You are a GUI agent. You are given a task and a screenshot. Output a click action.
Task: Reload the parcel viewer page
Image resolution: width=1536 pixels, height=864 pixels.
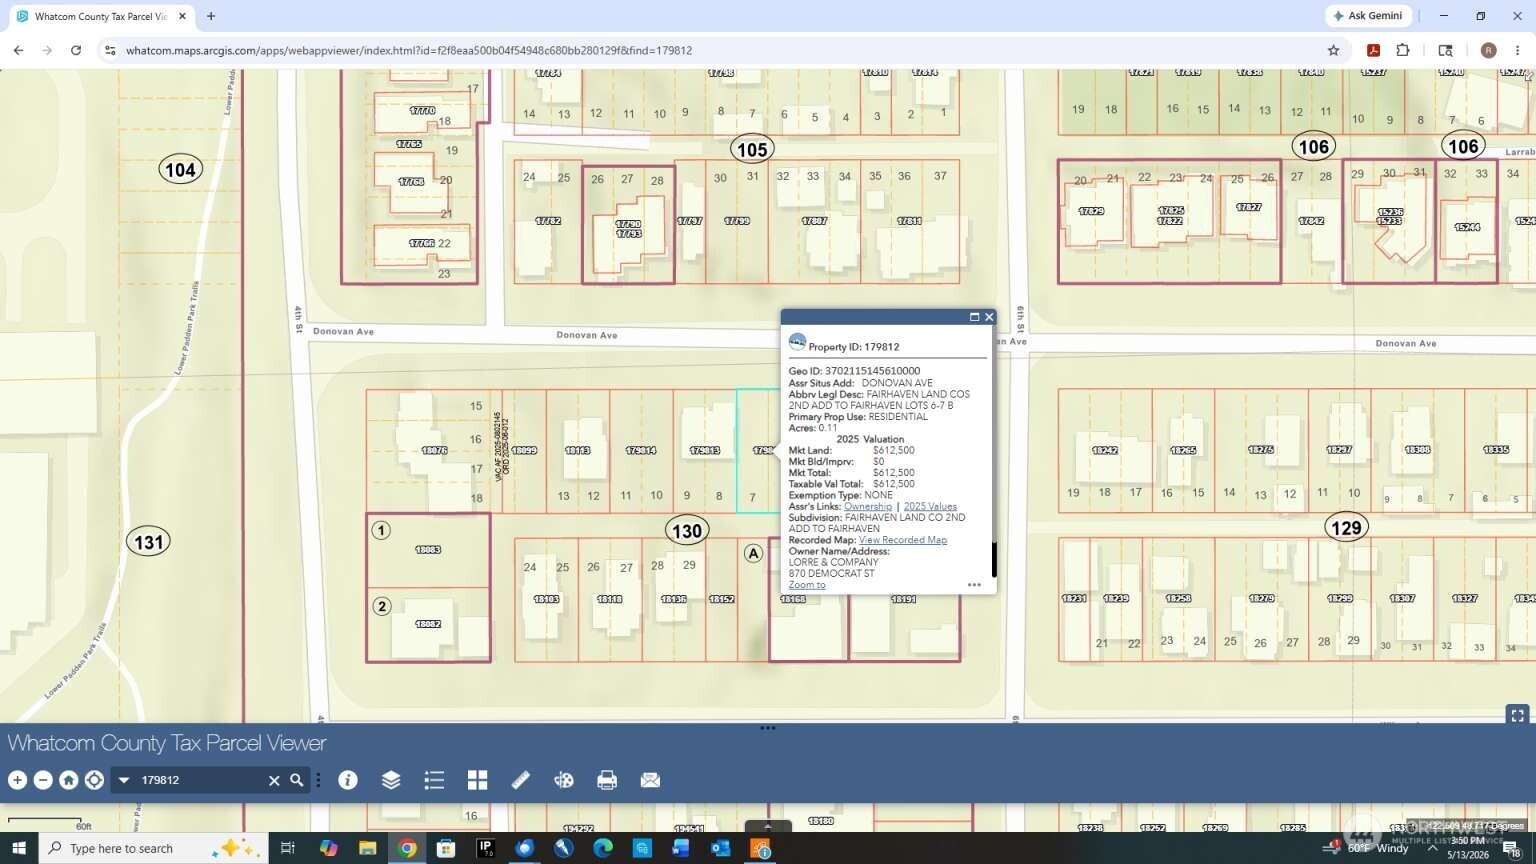pos(76,50)
